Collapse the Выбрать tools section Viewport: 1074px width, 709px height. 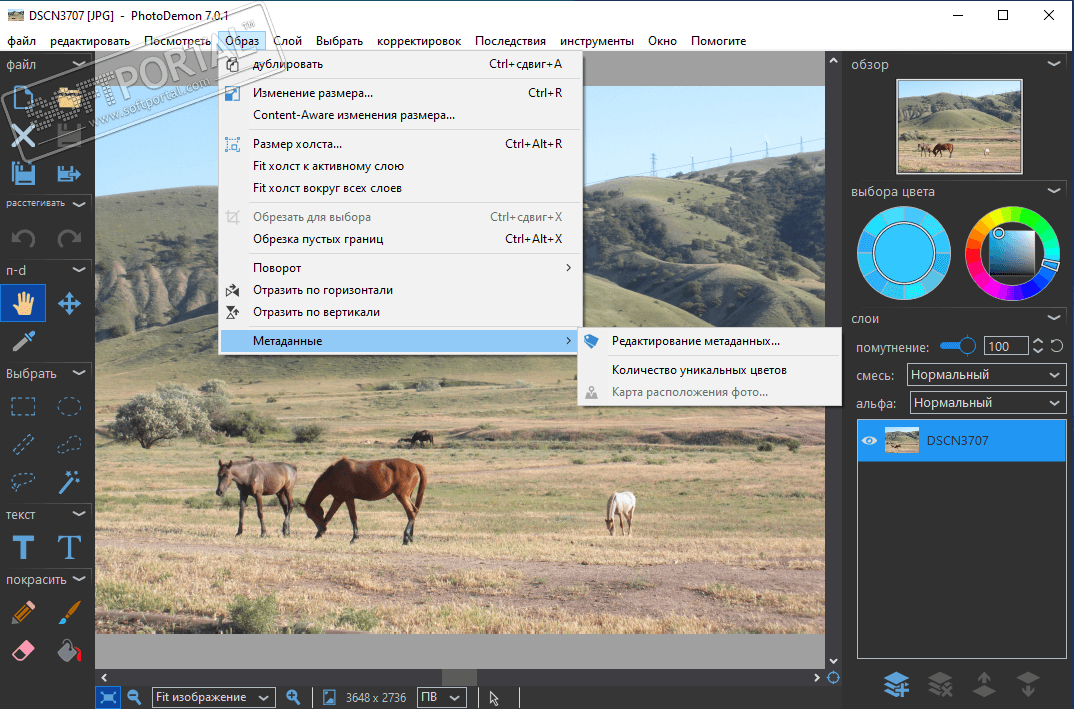pyautogui.click(x=79, y=373)
